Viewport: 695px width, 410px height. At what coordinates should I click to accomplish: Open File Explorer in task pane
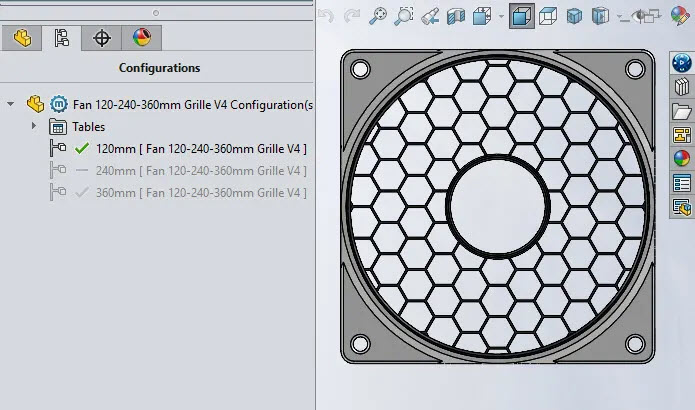pyautogui.click(x=682, y=111)
